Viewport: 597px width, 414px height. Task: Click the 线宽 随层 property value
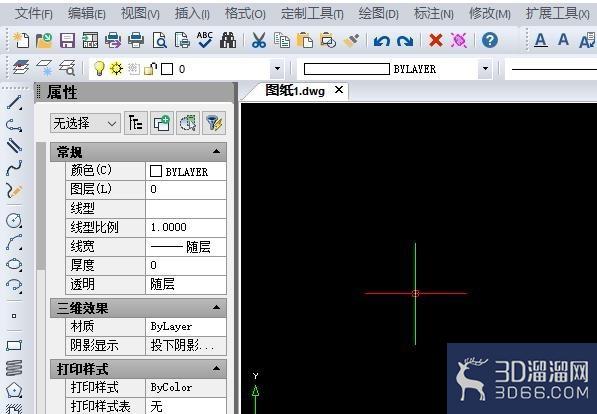pyautogui.click(x=186, y=247)
